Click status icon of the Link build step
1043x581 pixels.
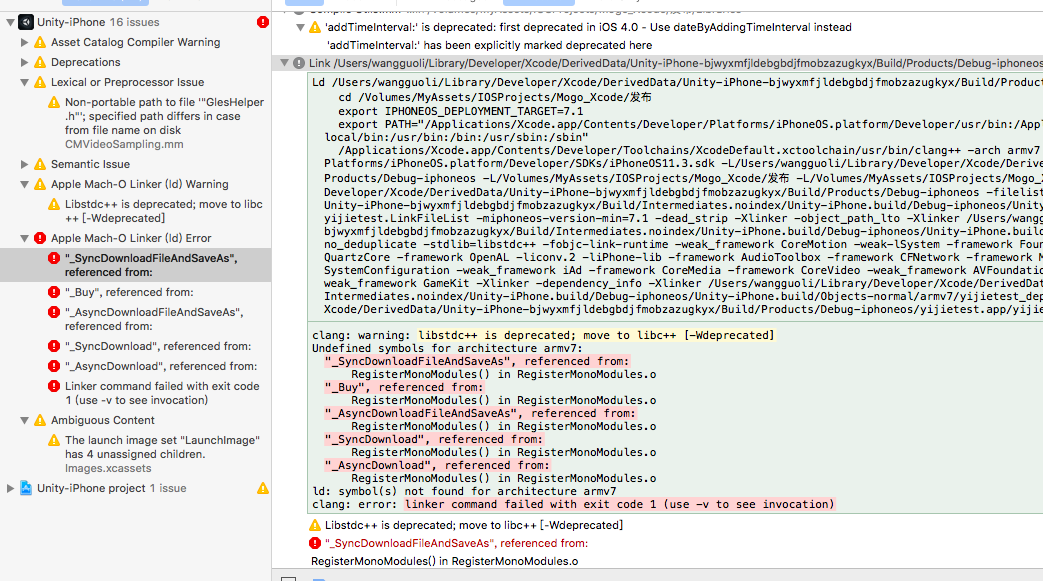[299, 63]
